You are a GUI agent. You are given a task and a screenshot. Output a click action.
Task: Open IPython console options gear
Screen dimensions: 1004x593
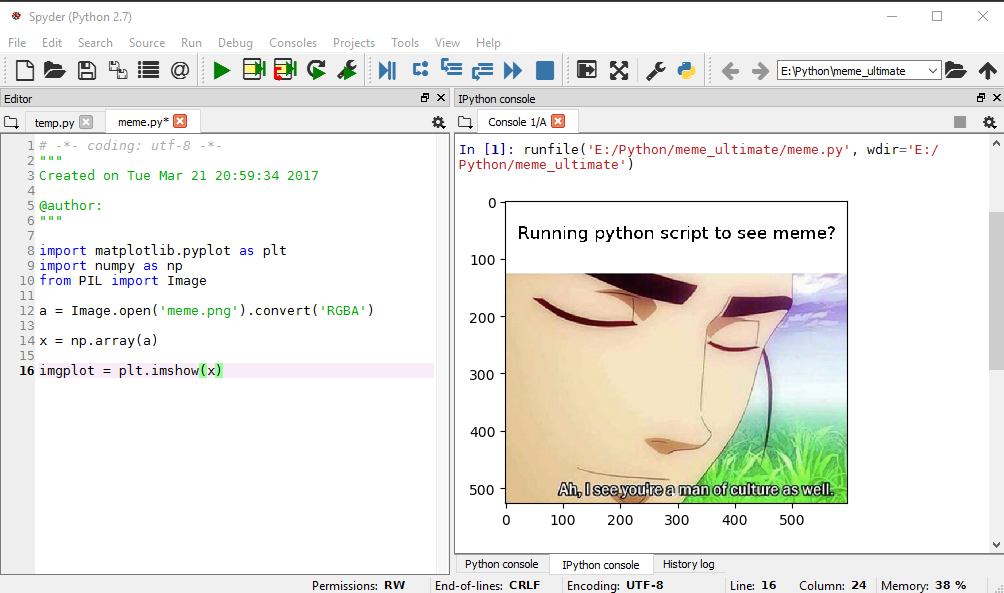click(989, 122)
